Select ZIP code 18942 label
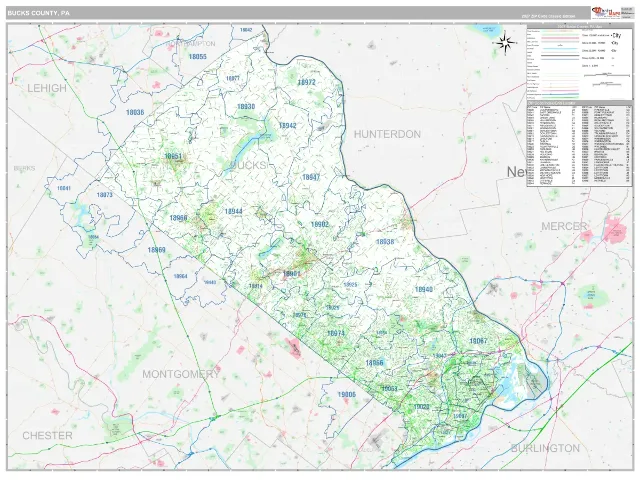The height and width of the screenshot is (480, 640). tap(287, 126)
